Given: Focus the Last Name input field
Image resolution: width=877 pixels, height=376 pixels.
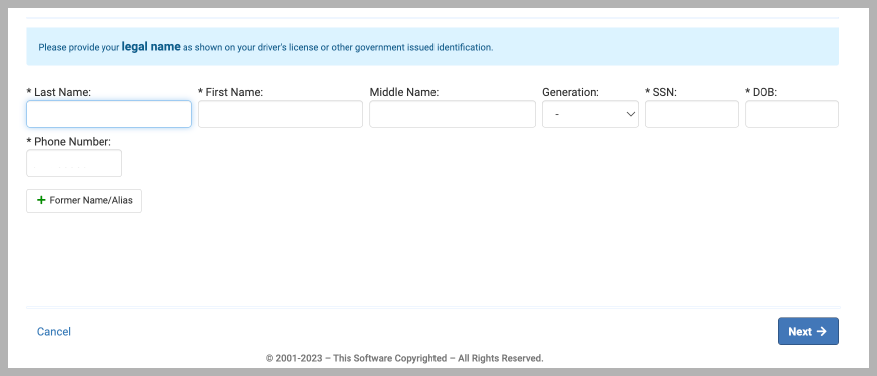Looking at the screenshot, I should point(109,114).
